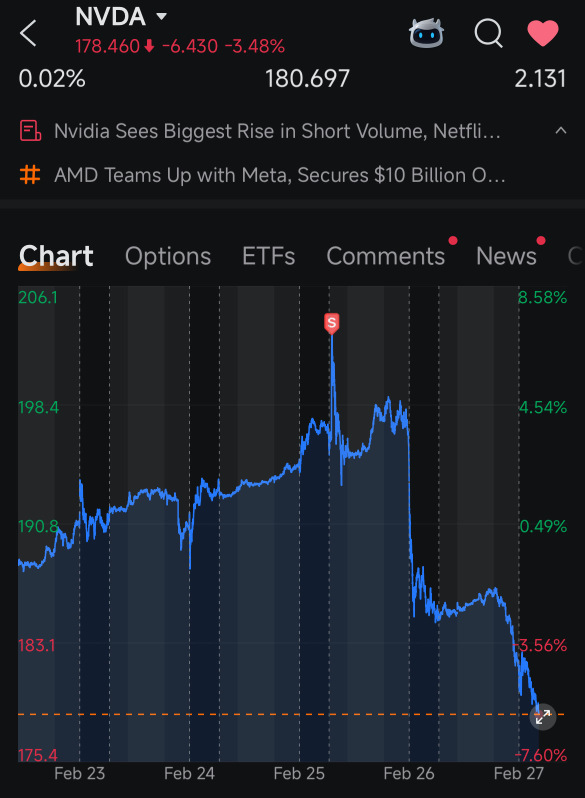Open the Comments tab

385,256
